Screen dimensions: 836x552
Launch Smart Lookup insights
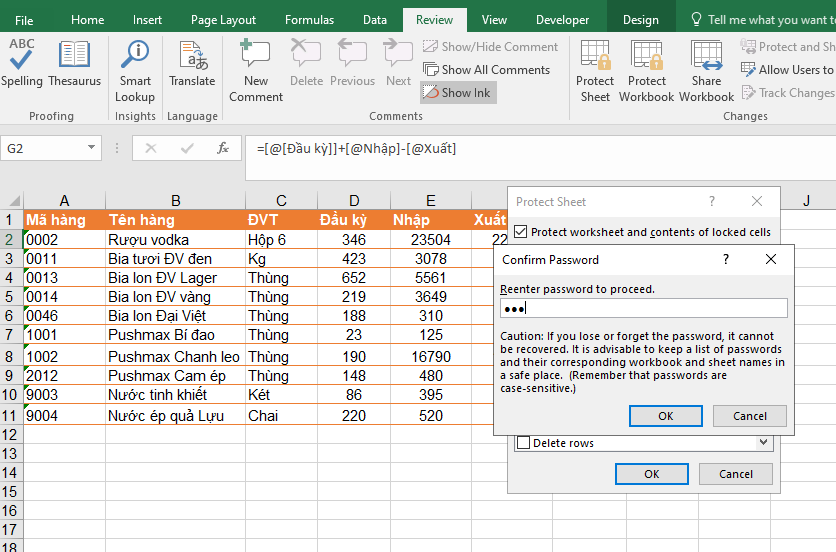click(x=135, y=70)
